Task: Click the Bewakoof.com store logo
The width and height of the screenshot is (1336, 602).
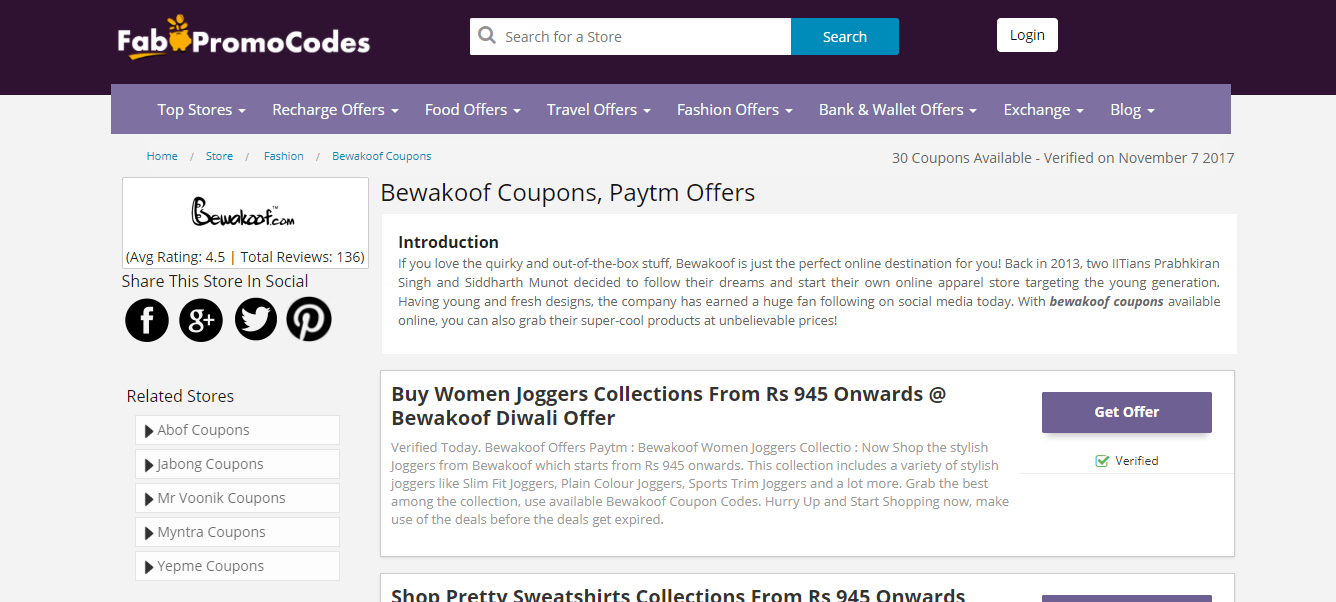Action: [x=244, y=211]
